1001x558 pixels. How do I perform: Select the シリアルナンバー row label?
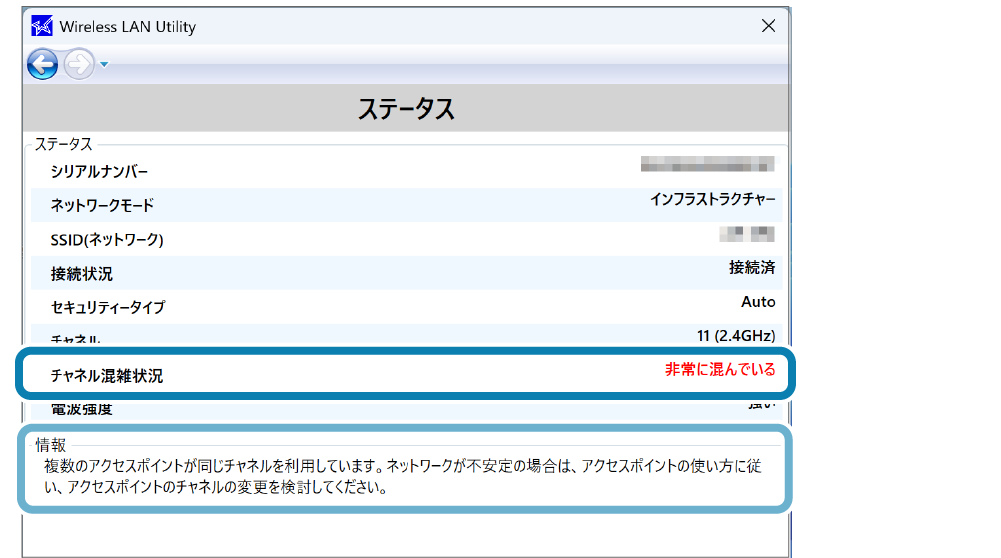99,172
